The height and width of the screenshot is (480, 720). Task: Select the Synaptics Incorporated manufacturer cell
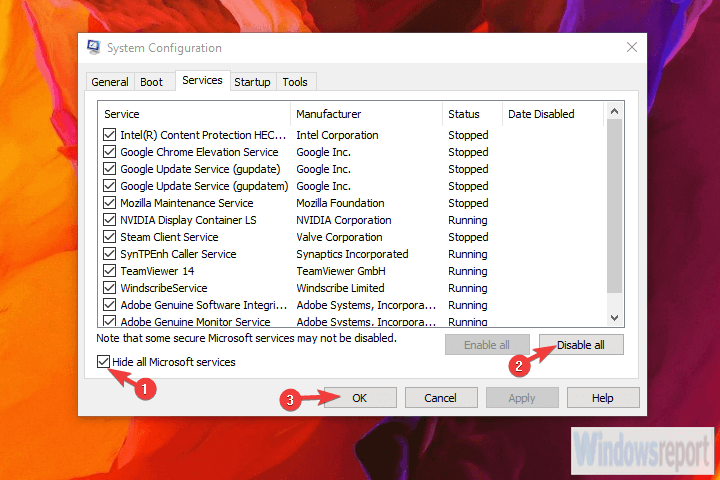[352, 254]
